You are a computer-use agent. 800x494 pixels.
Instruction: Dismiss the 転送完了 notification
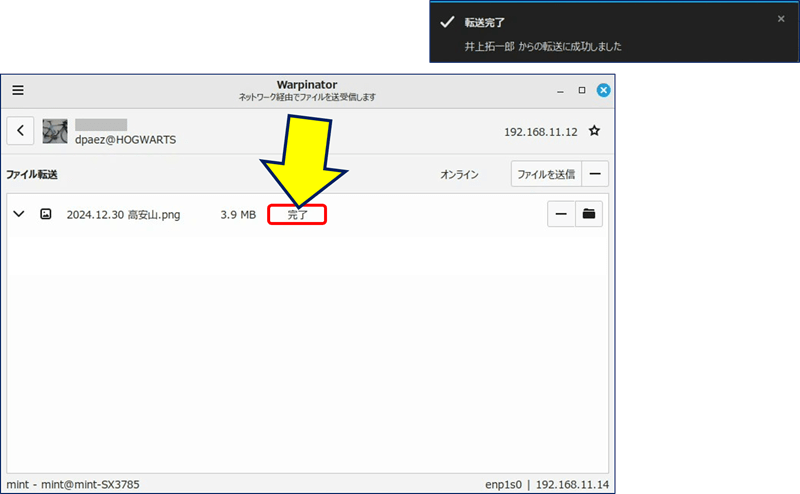[781, 19]
